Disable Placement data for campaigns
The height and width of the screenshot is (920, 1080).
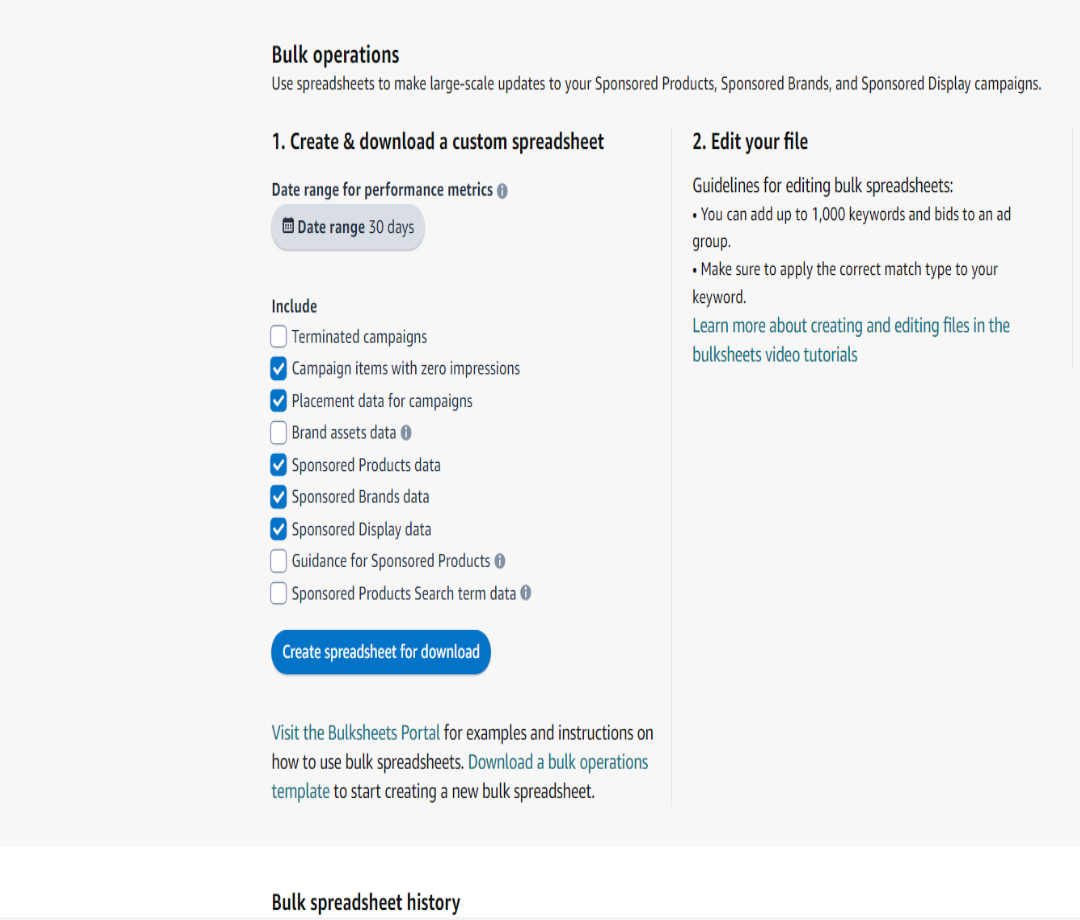278,400
